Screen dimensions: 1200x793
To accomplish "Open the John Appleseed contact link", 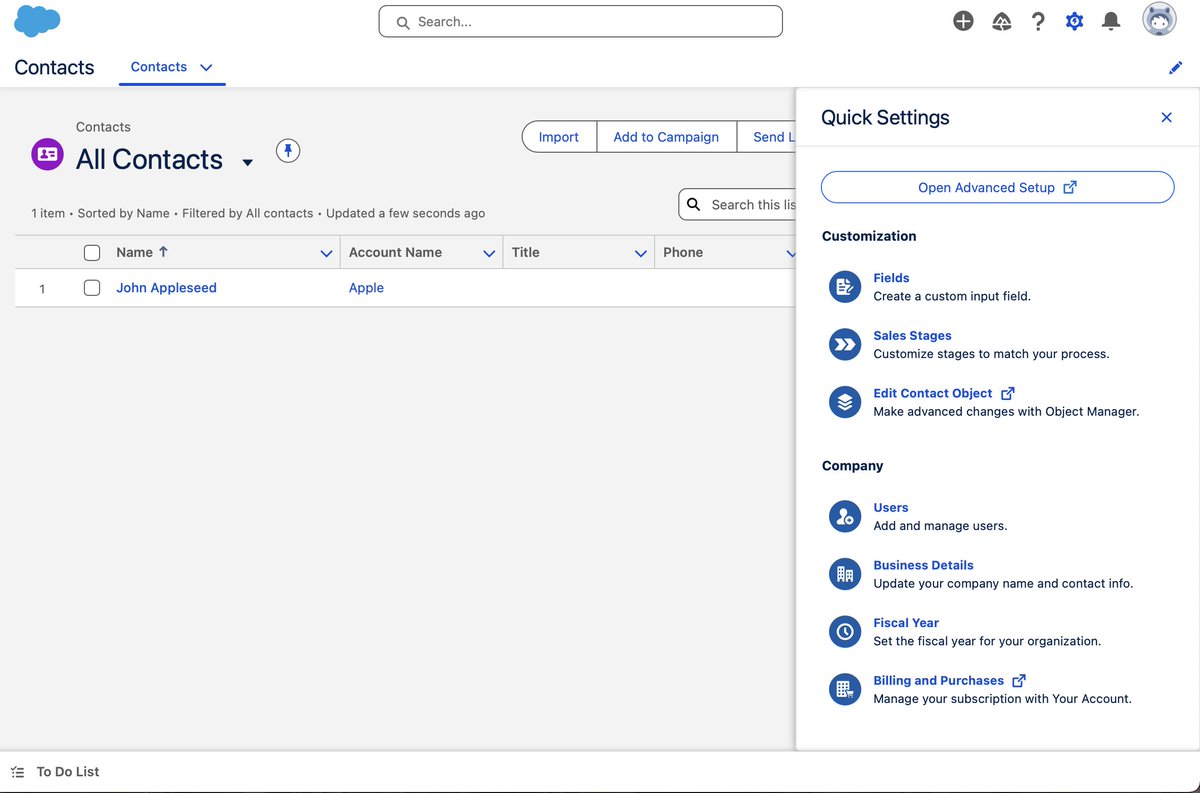I will click(x=166, y=288).
